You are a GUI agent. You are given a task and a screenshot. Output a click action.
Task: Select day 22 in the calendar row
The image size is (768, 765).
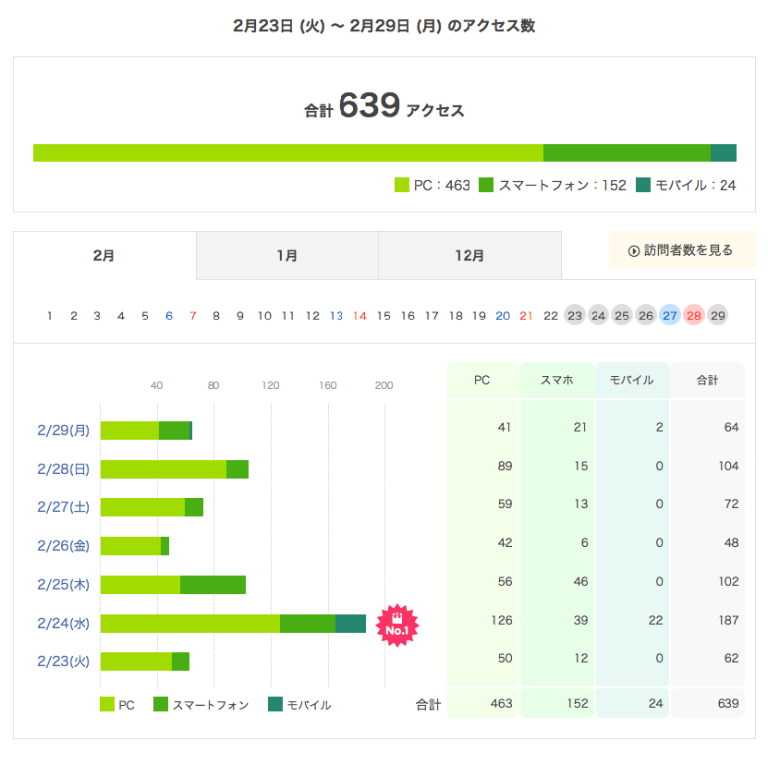(551, 316)
